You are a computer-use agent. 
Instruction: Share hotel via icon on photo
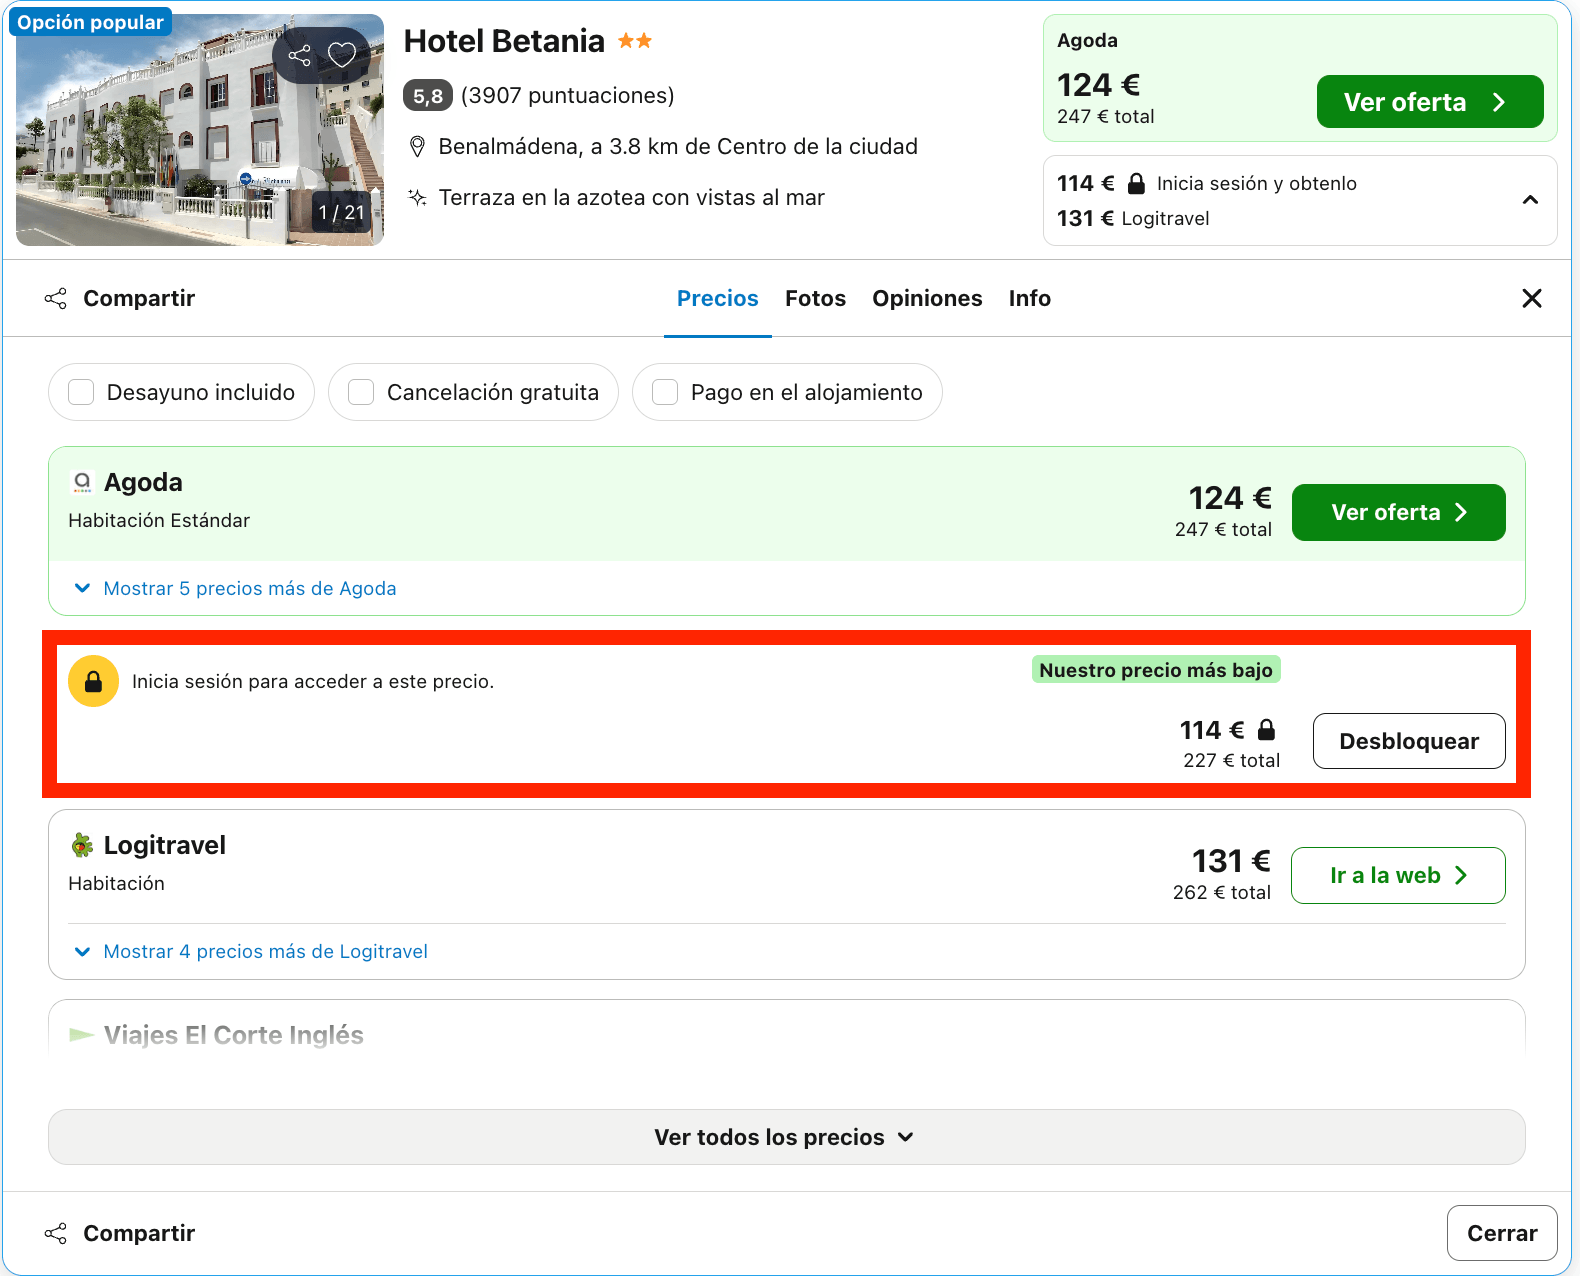[x=300, y=55]
